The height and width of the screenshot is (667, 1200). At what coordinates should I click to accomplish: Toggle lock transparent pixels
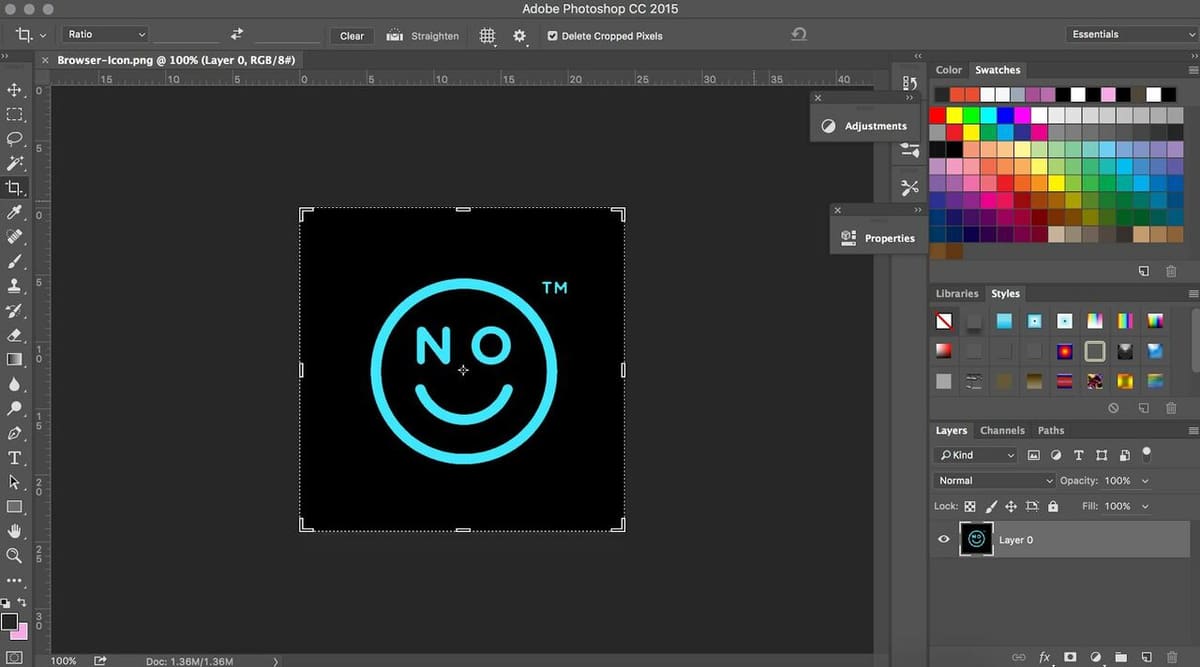coord(969,507)
